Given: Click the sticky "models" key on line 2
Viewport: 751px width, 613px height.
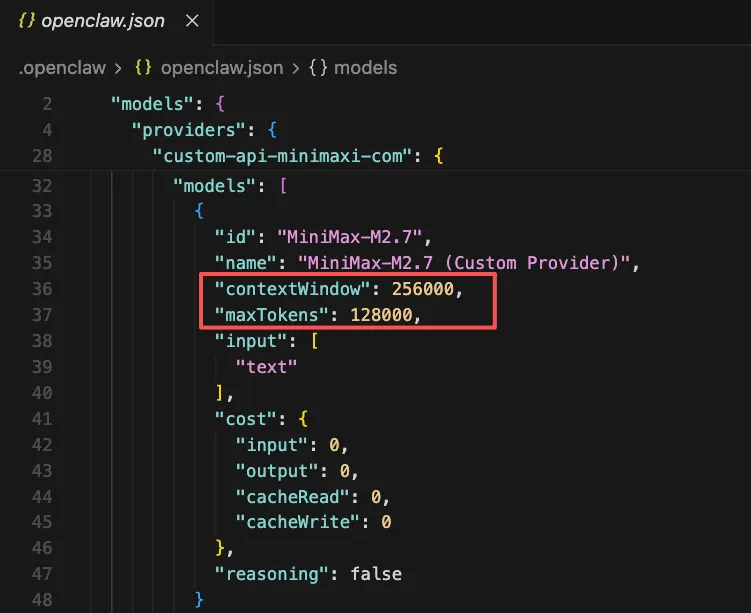Looking at the screenshot, I should (152, 104).
